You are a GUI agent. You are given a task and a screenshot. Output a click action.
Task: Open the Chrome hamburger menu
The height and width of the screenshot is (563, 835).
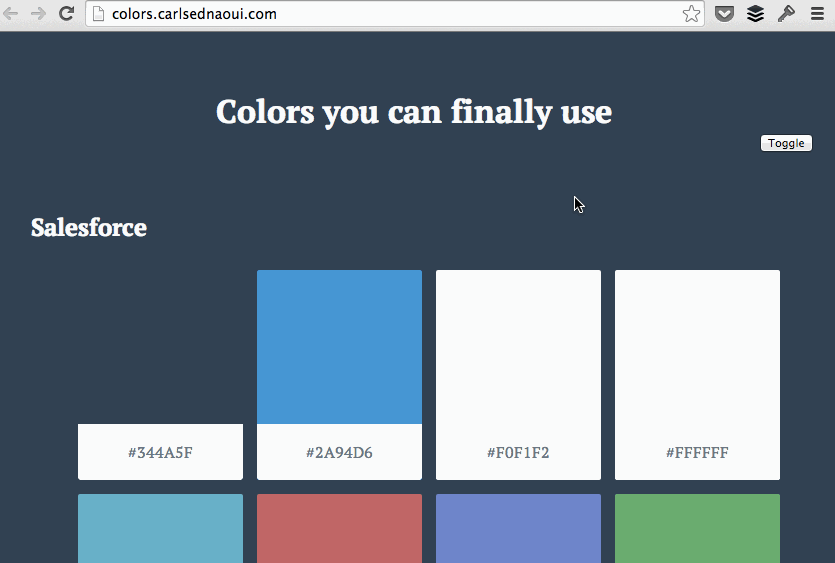point(817,13)
